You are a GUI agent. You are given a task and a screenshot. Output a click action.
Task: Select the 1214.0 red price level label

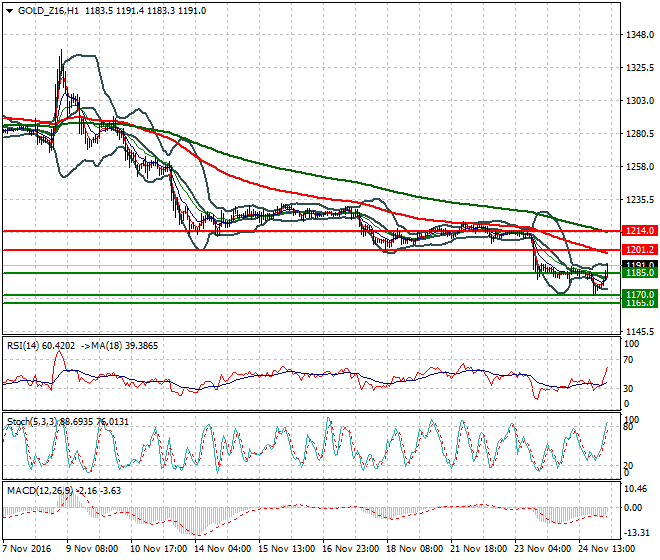tap(640, 231)
